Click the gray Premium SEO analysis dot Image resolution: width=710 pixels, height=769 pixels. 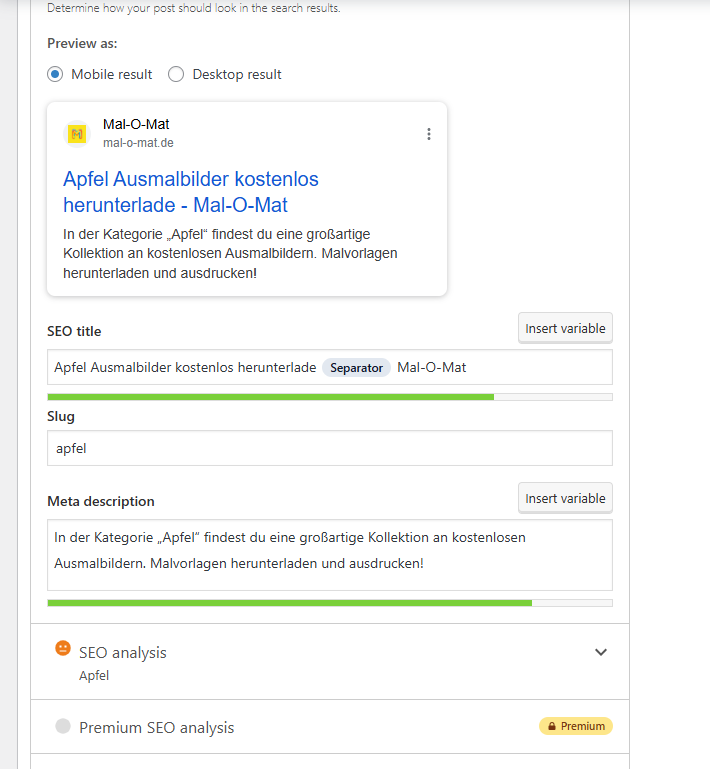63,726
